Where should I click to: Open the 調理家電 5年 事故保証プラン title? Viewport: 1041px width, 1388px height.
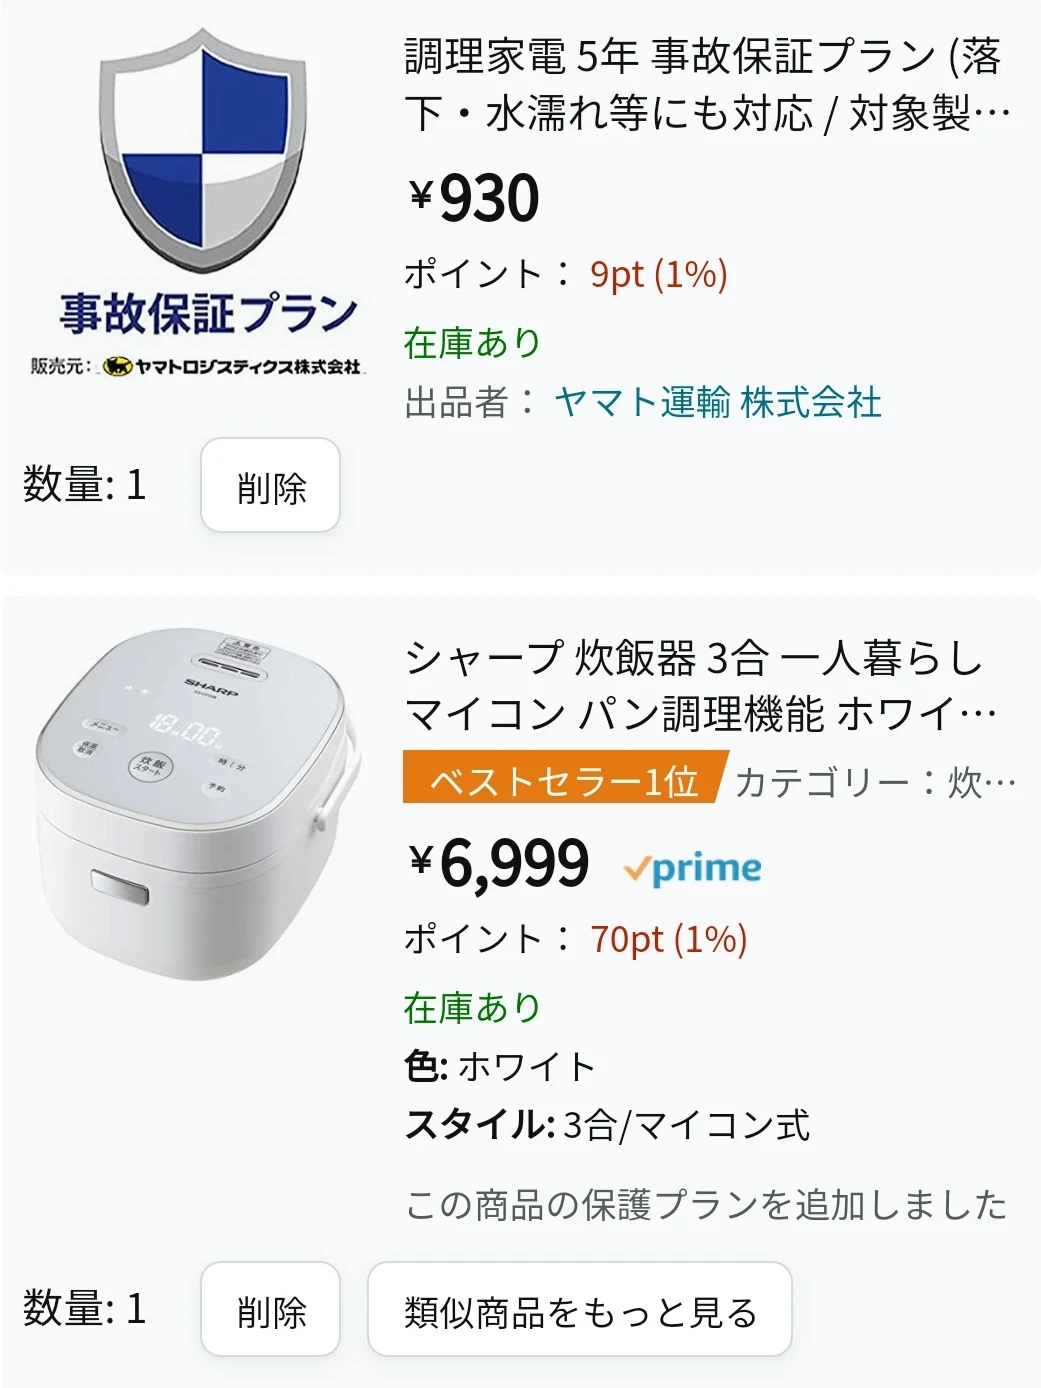coord(707,86)
